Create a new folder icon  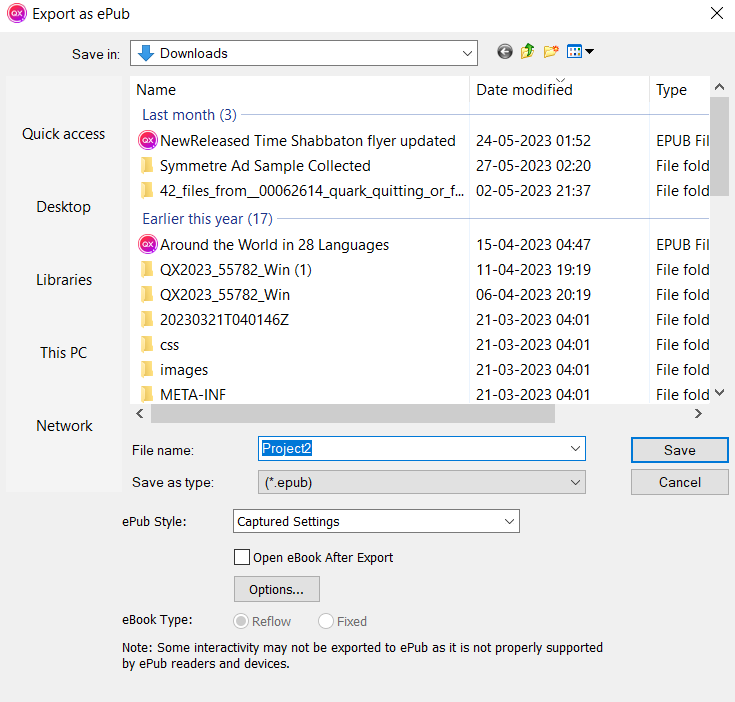click(x=551, y=51)
